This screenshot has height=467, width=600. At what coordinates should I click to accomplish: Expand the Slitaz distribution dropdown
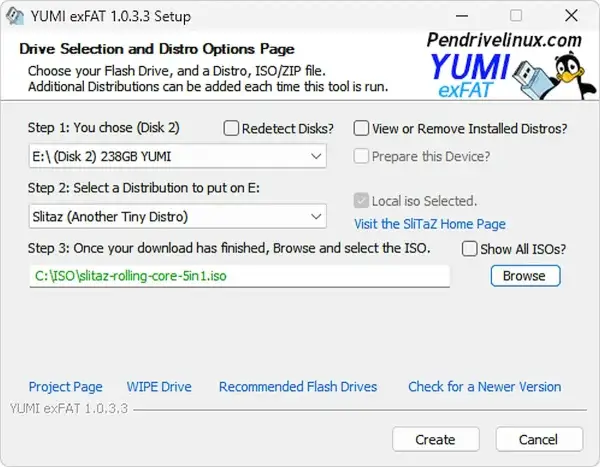pos(178,217)
